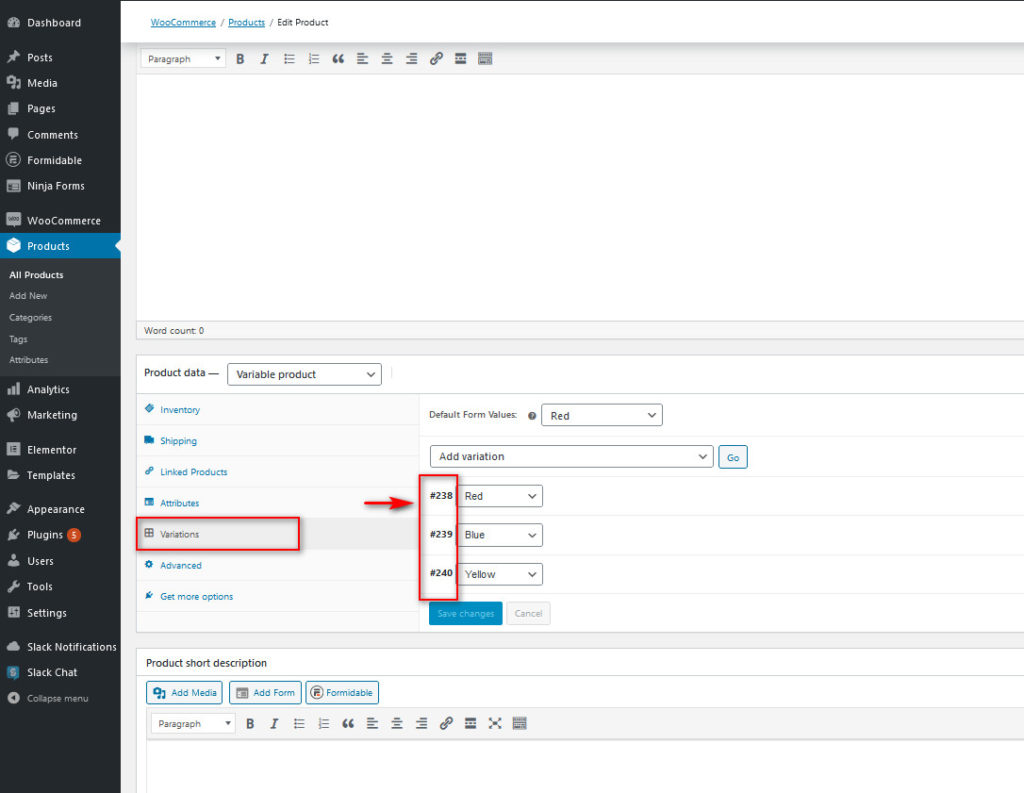Open Get more options tab
Viewport: 1024px width, 793px height.
(278, 596)
